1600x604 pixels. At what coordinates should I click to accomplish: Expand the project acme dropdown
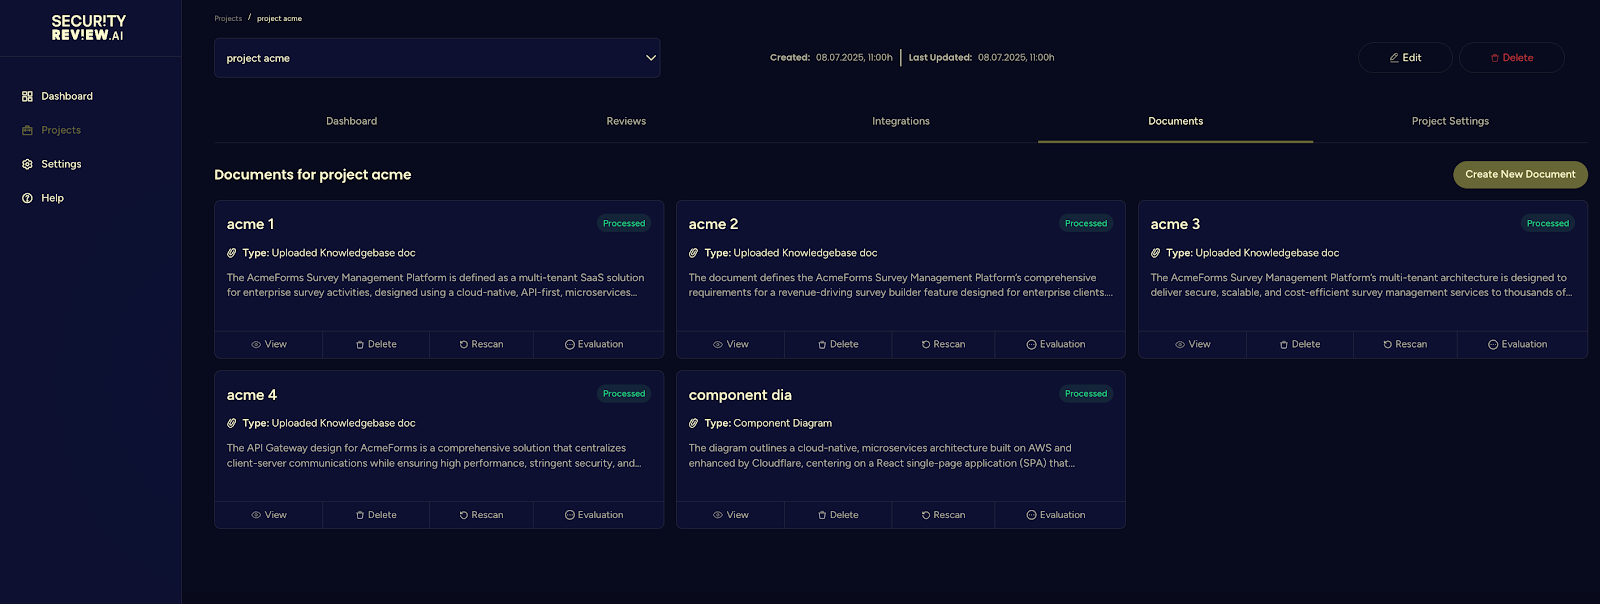[437, 58]
